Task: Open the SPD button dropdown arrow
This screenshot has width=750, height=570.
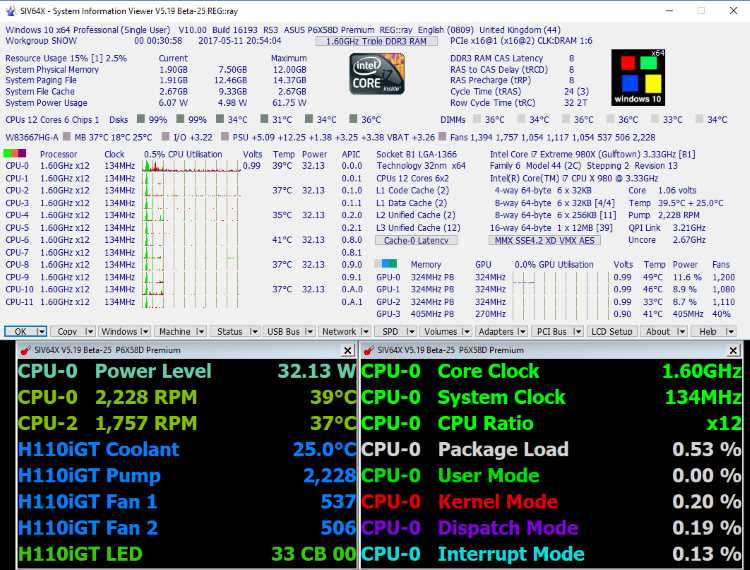Action: coord(411,331)
